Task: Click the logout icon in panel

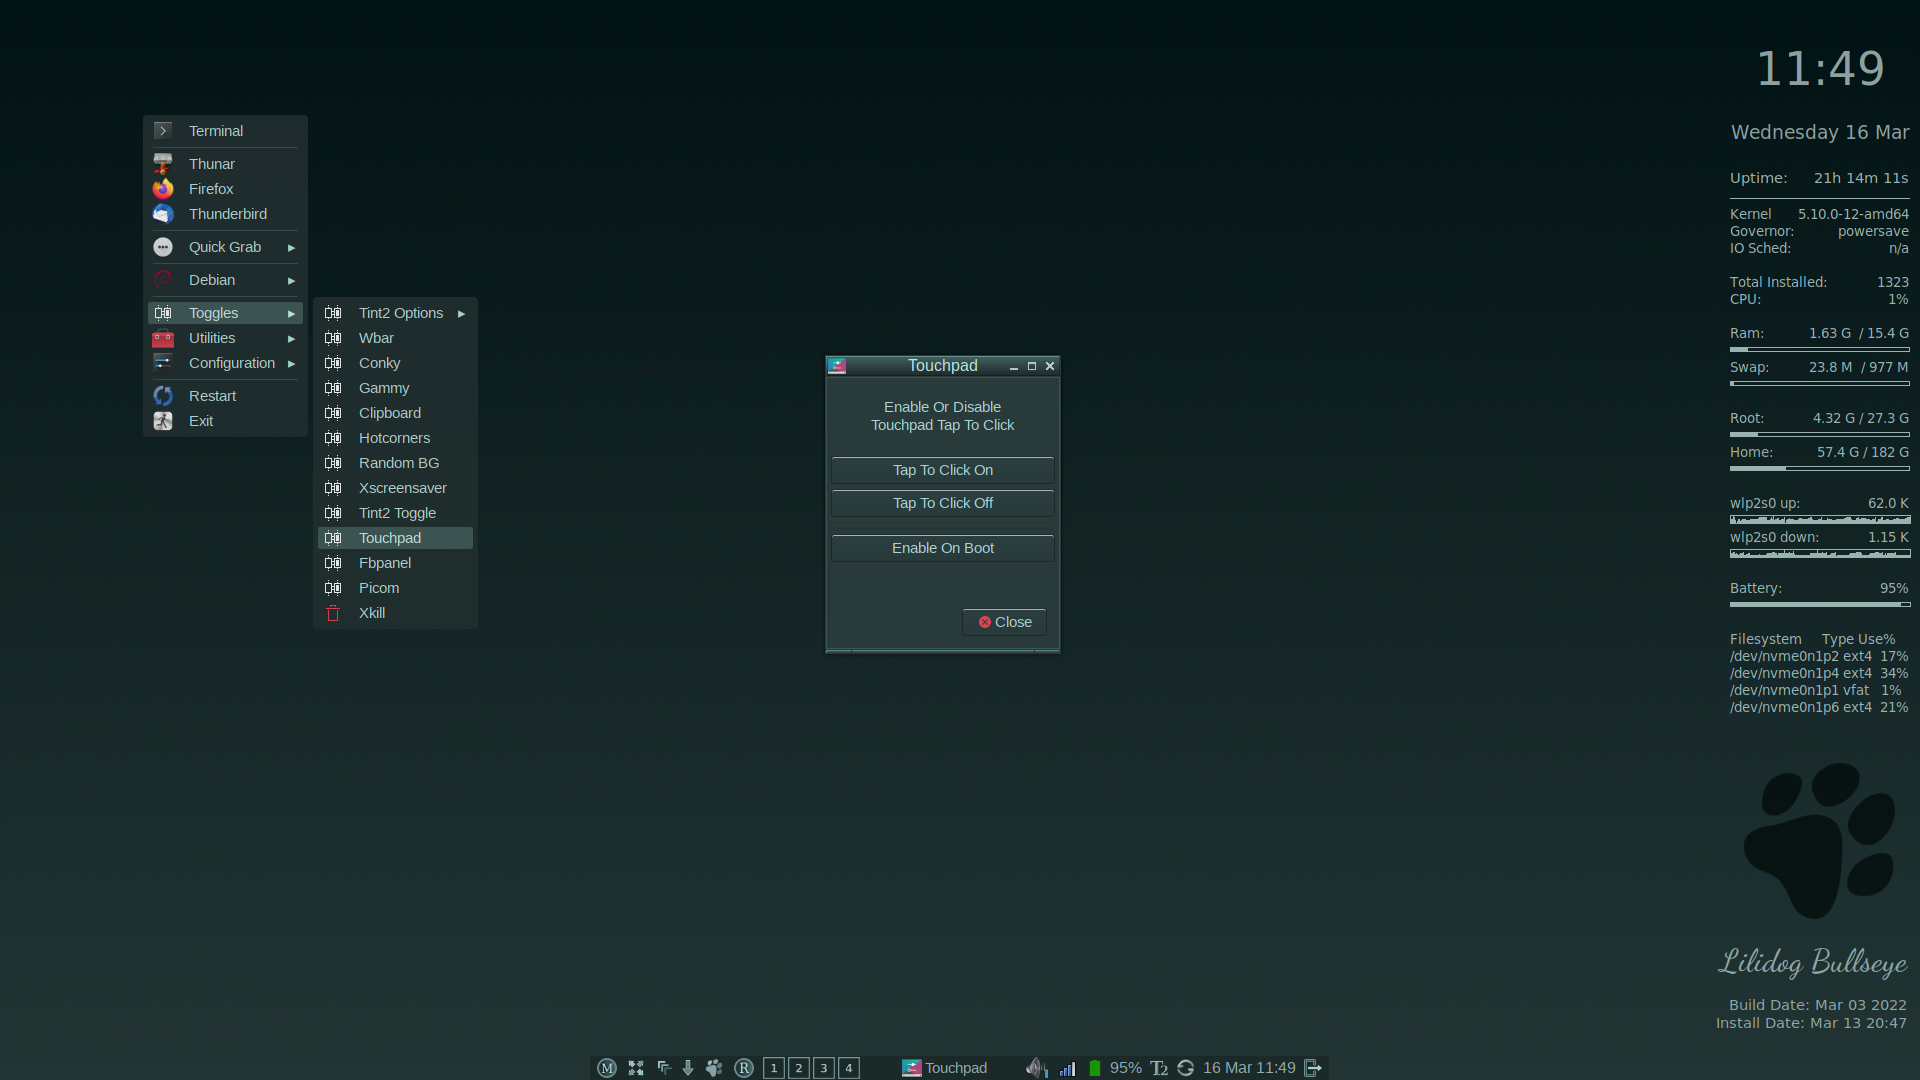Action: tap(1313, 1068)
